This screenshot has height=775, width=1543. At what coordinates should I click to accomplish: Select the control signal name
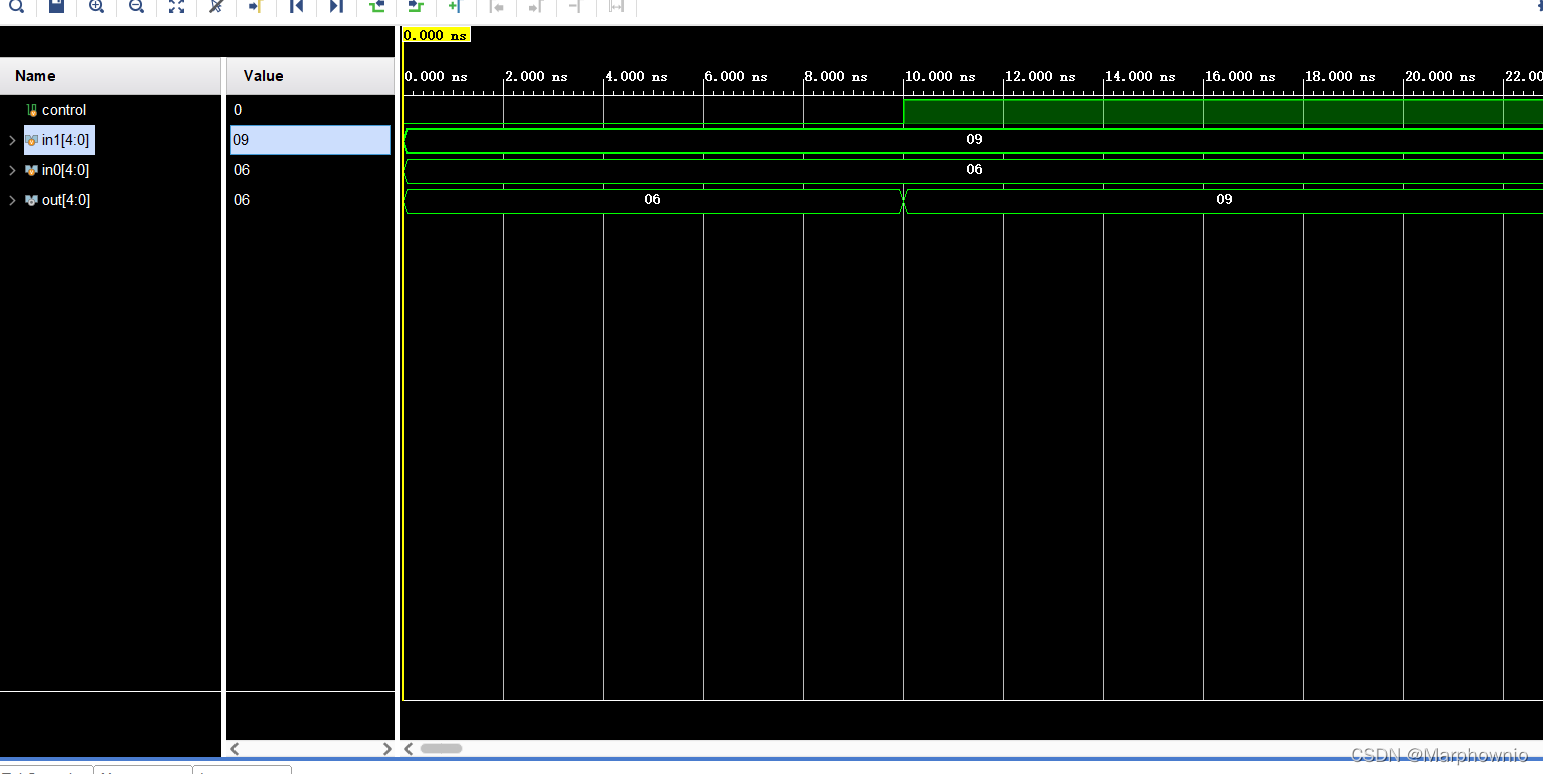64,110
